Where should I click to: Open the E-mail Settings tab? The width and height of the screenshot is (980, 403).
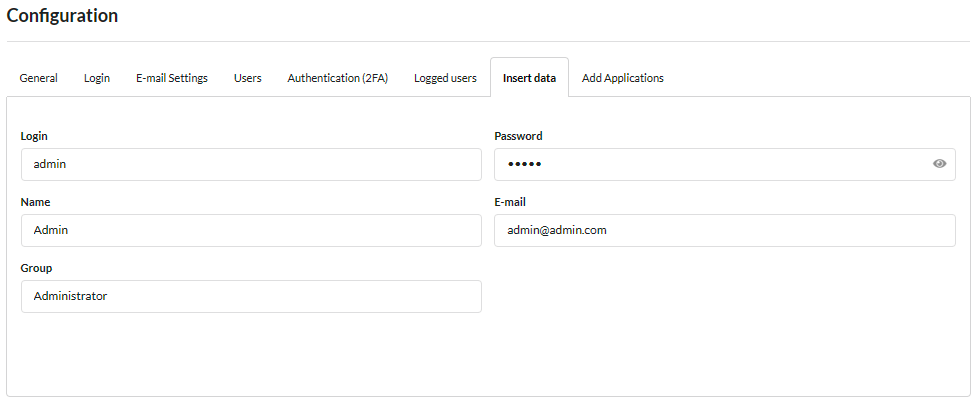(172, 78)
